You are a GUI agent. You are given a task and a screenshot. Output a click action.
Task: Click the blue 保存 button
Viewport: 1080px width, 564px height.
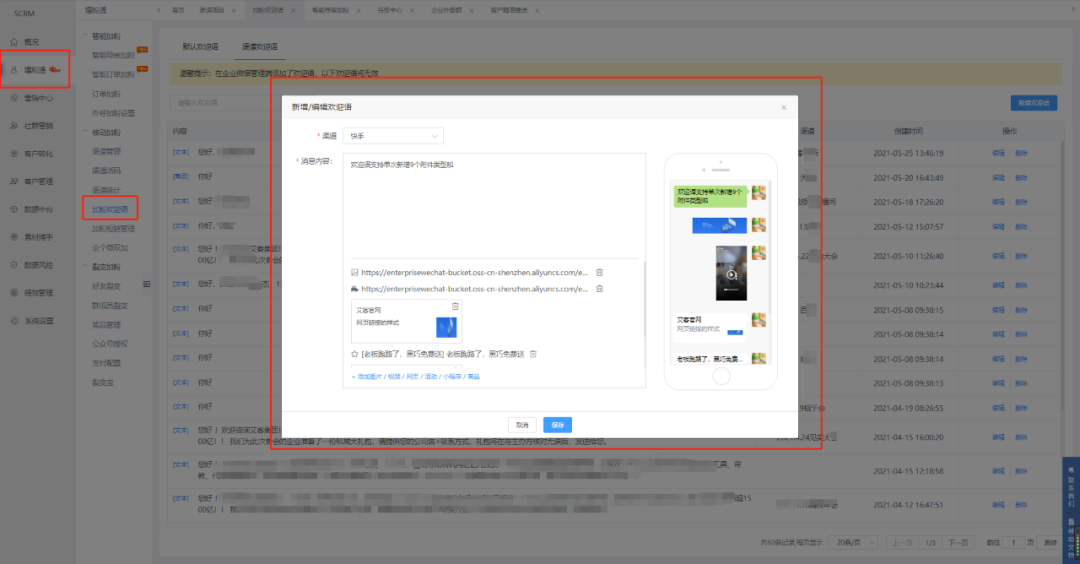click(x=558, y=424)
